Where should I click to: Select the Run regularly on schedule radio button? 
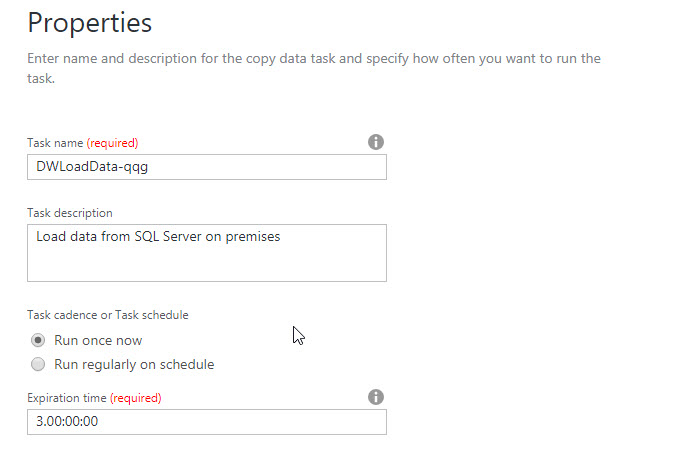coord(38,364)
